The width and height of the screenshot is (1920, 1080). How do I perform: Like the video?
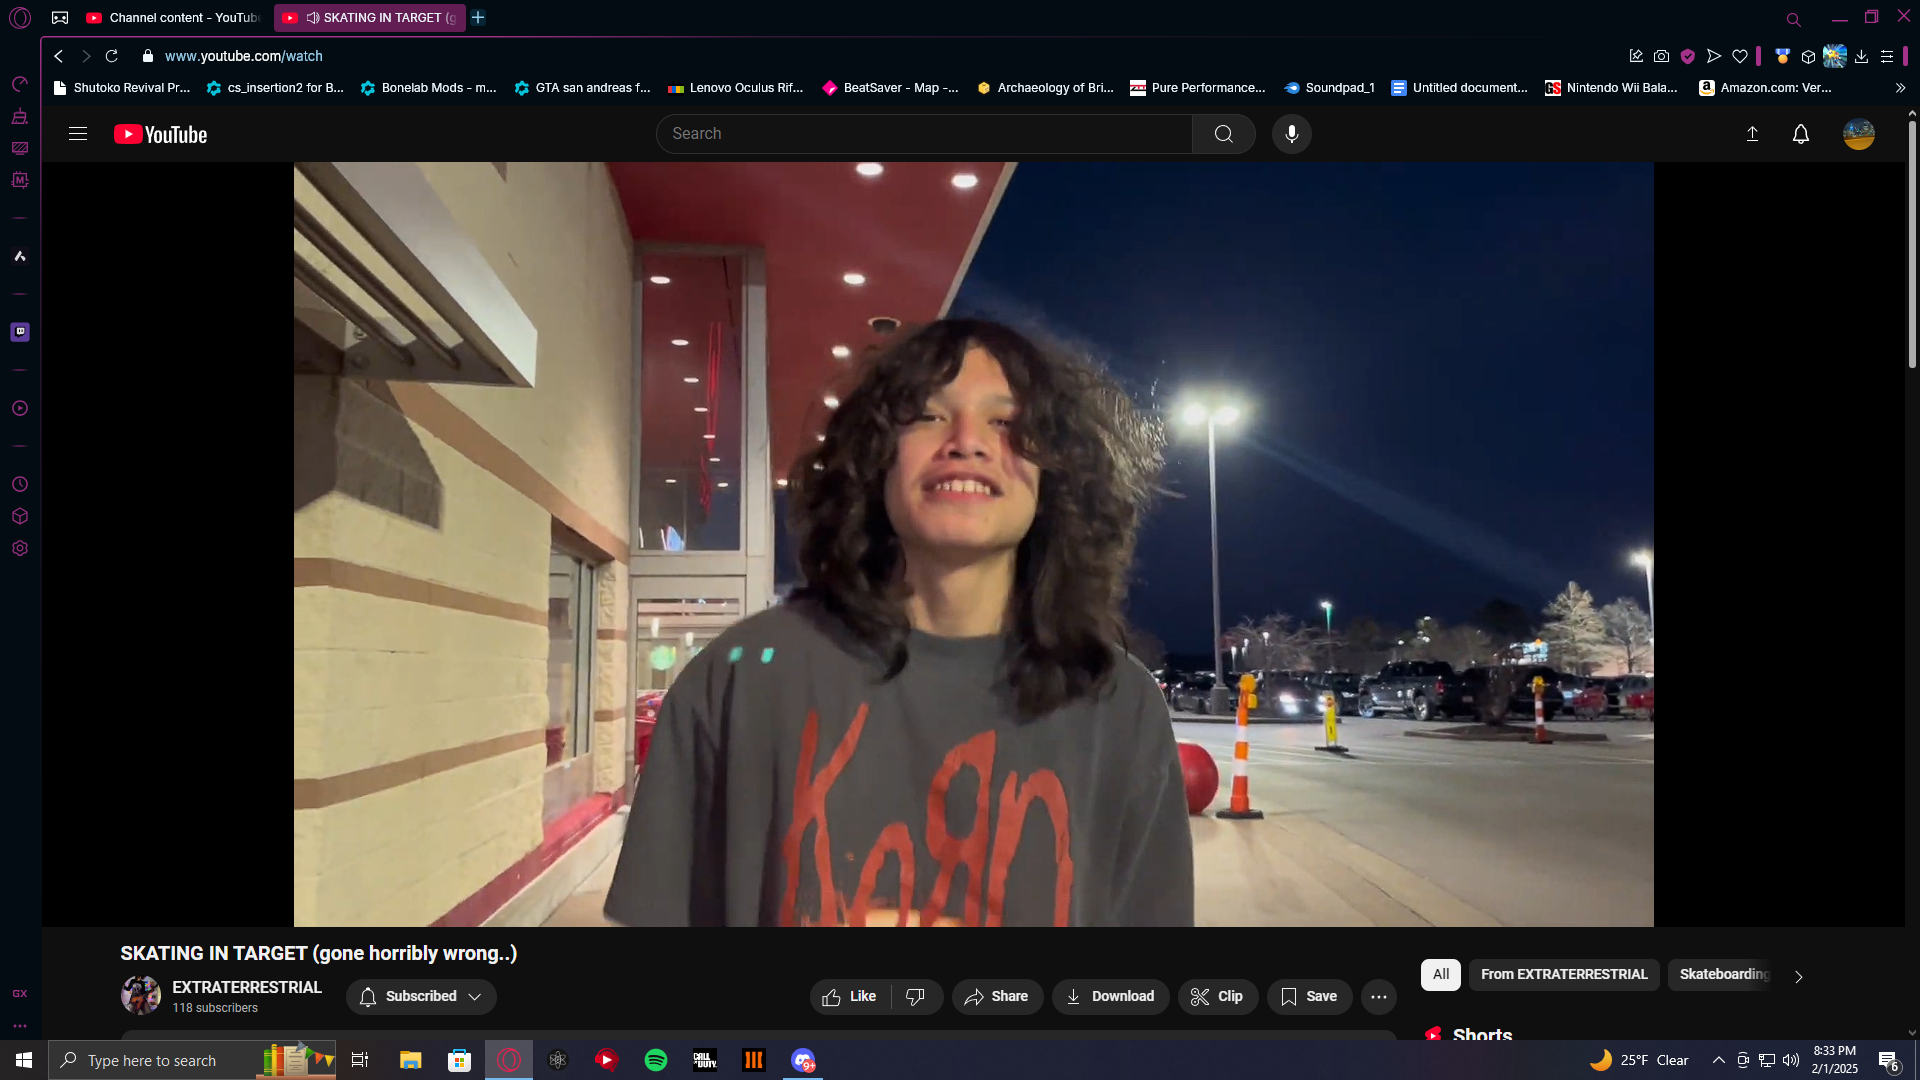coord(850,997)
